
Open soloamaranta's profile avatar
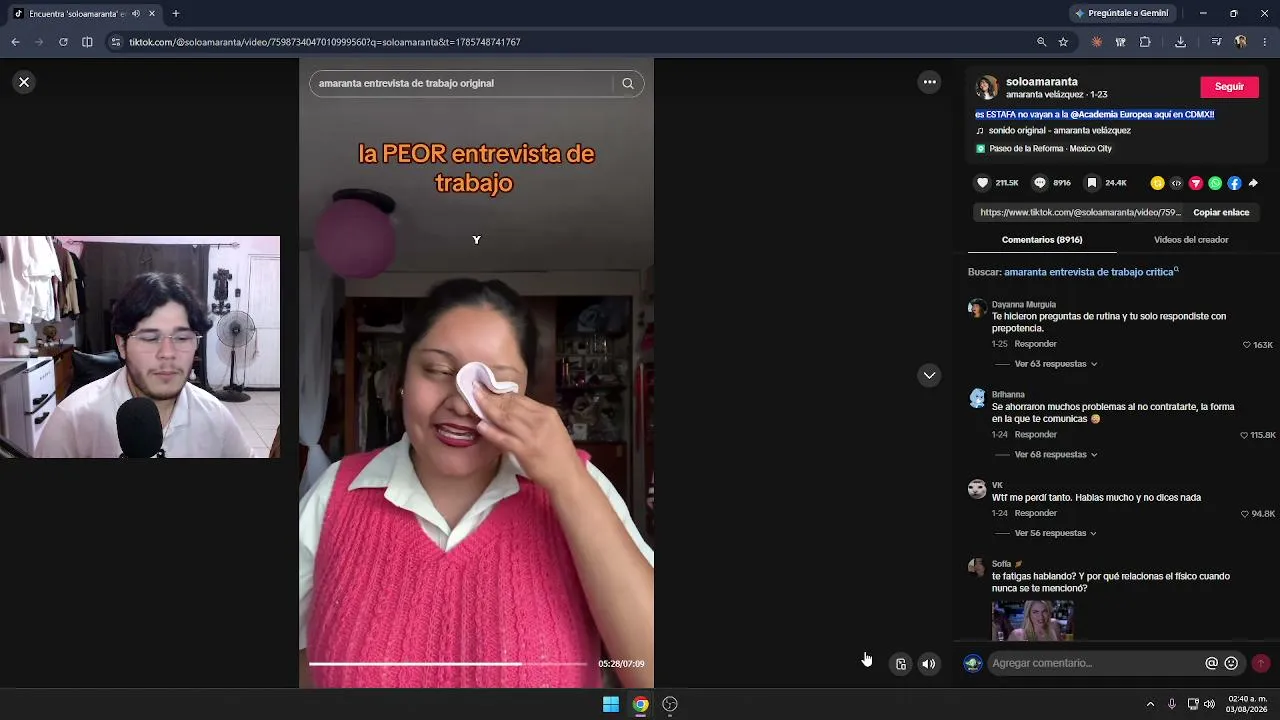[987, 87]
